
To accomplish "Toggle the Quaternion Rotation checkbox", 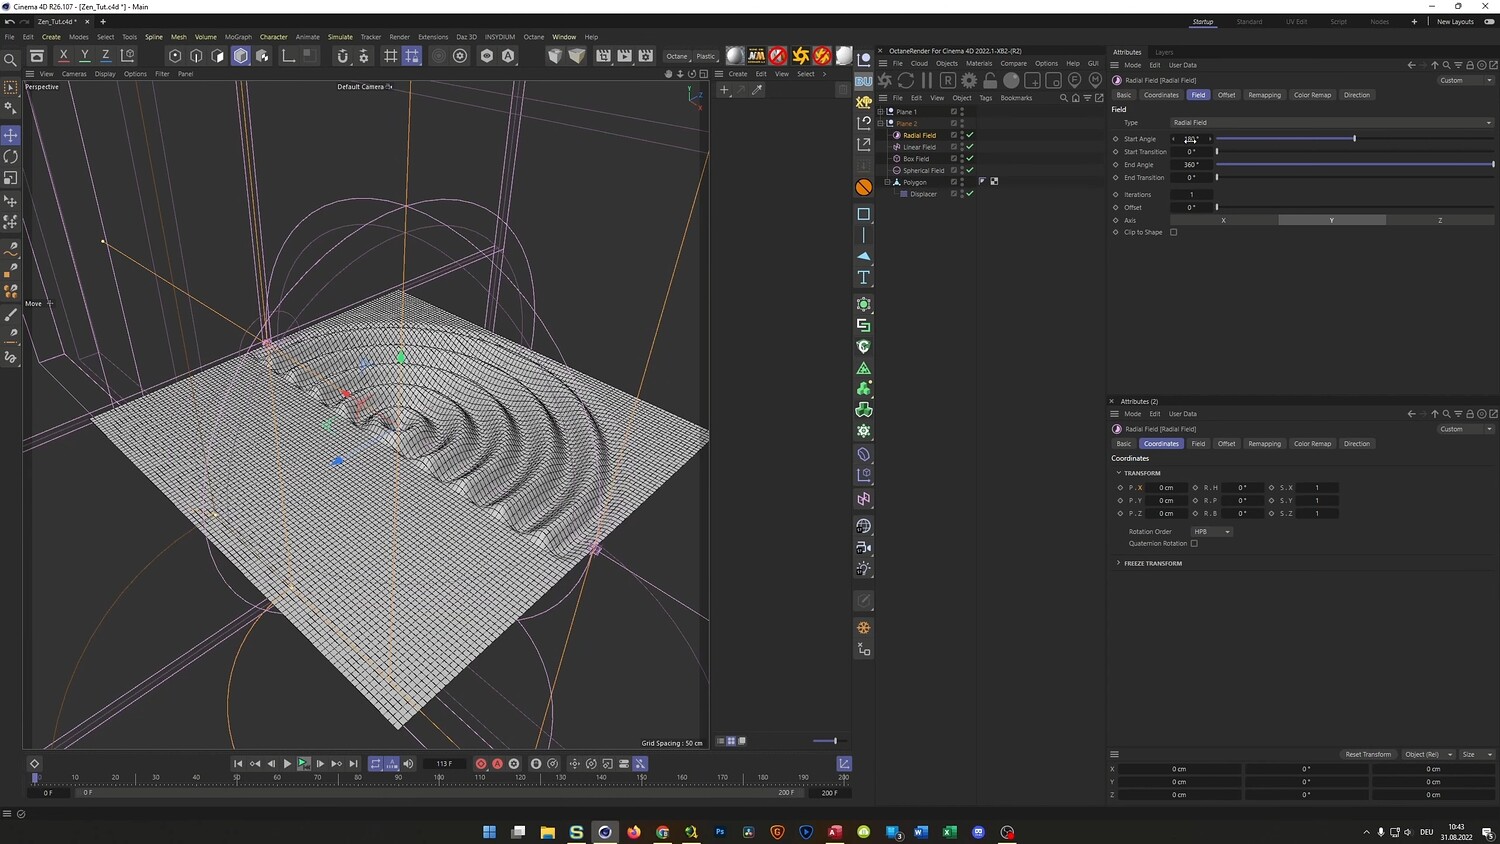I will tap(1194, 544).
